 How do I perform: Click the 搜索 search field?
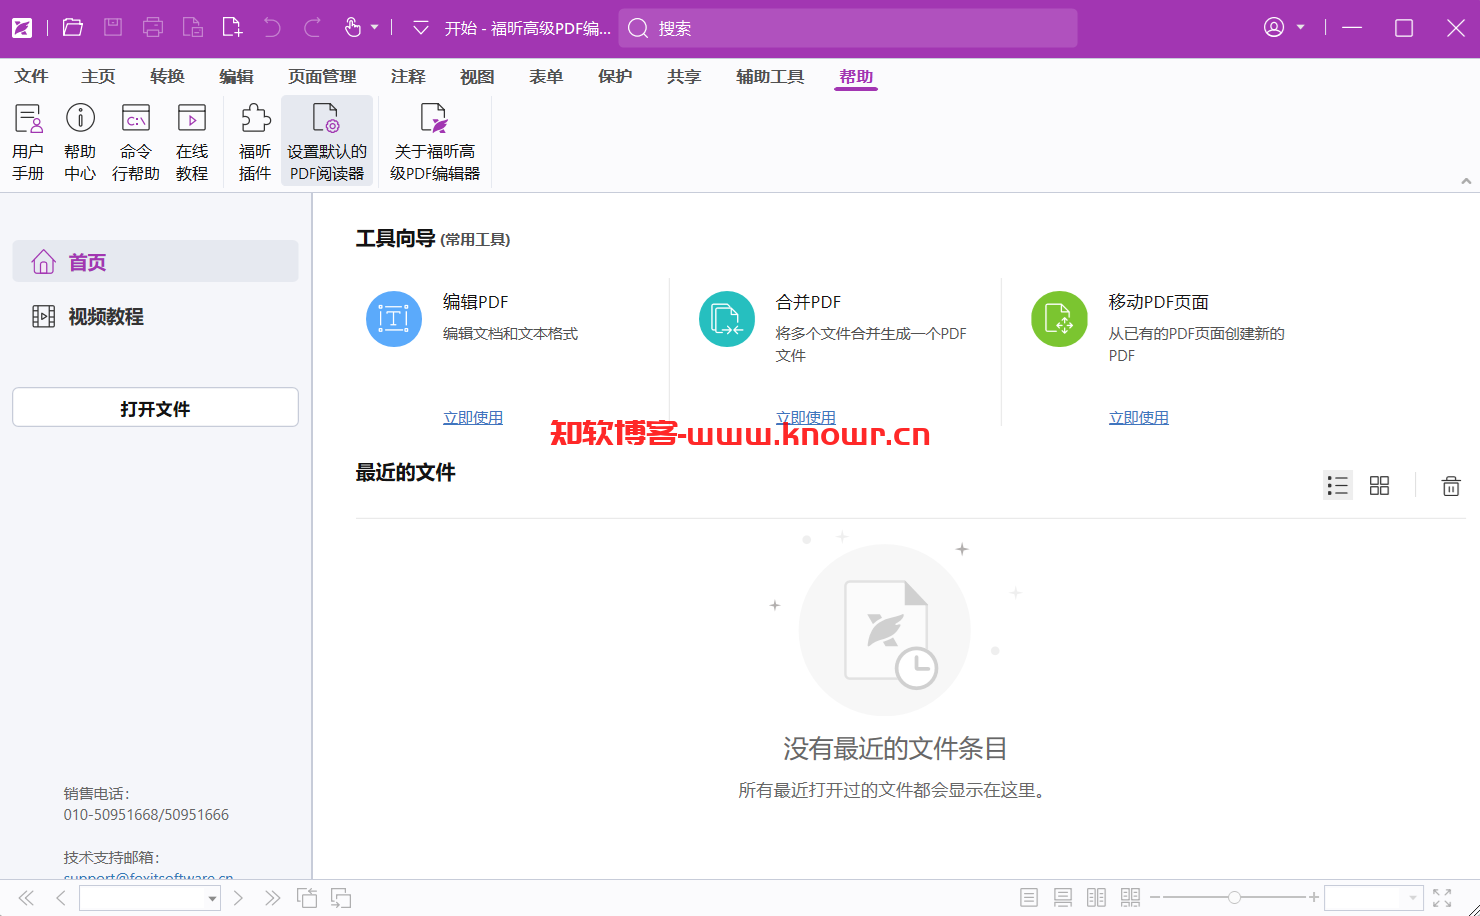(848, 28)
